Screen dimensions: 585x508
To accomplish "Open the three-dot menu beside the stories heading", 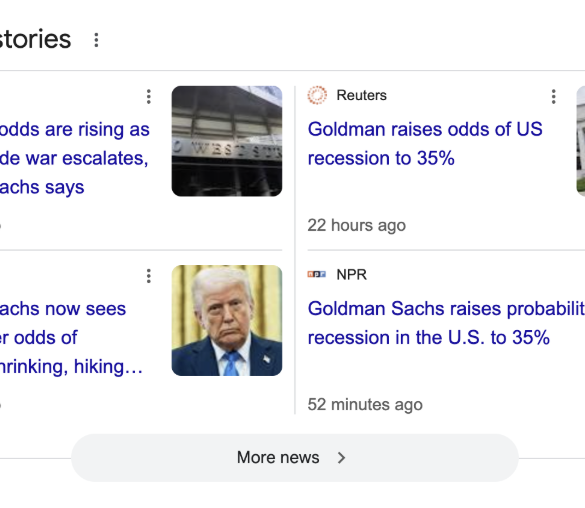I will point(96,40).
